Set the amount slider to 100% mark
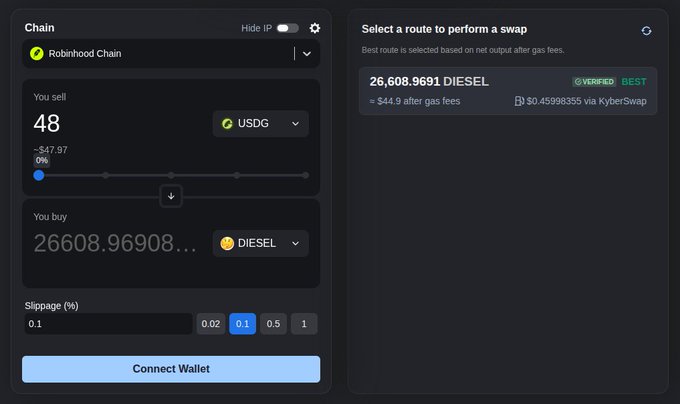This screenshot has width=680, height=404. pyautogui.click(x=306, y=175)
